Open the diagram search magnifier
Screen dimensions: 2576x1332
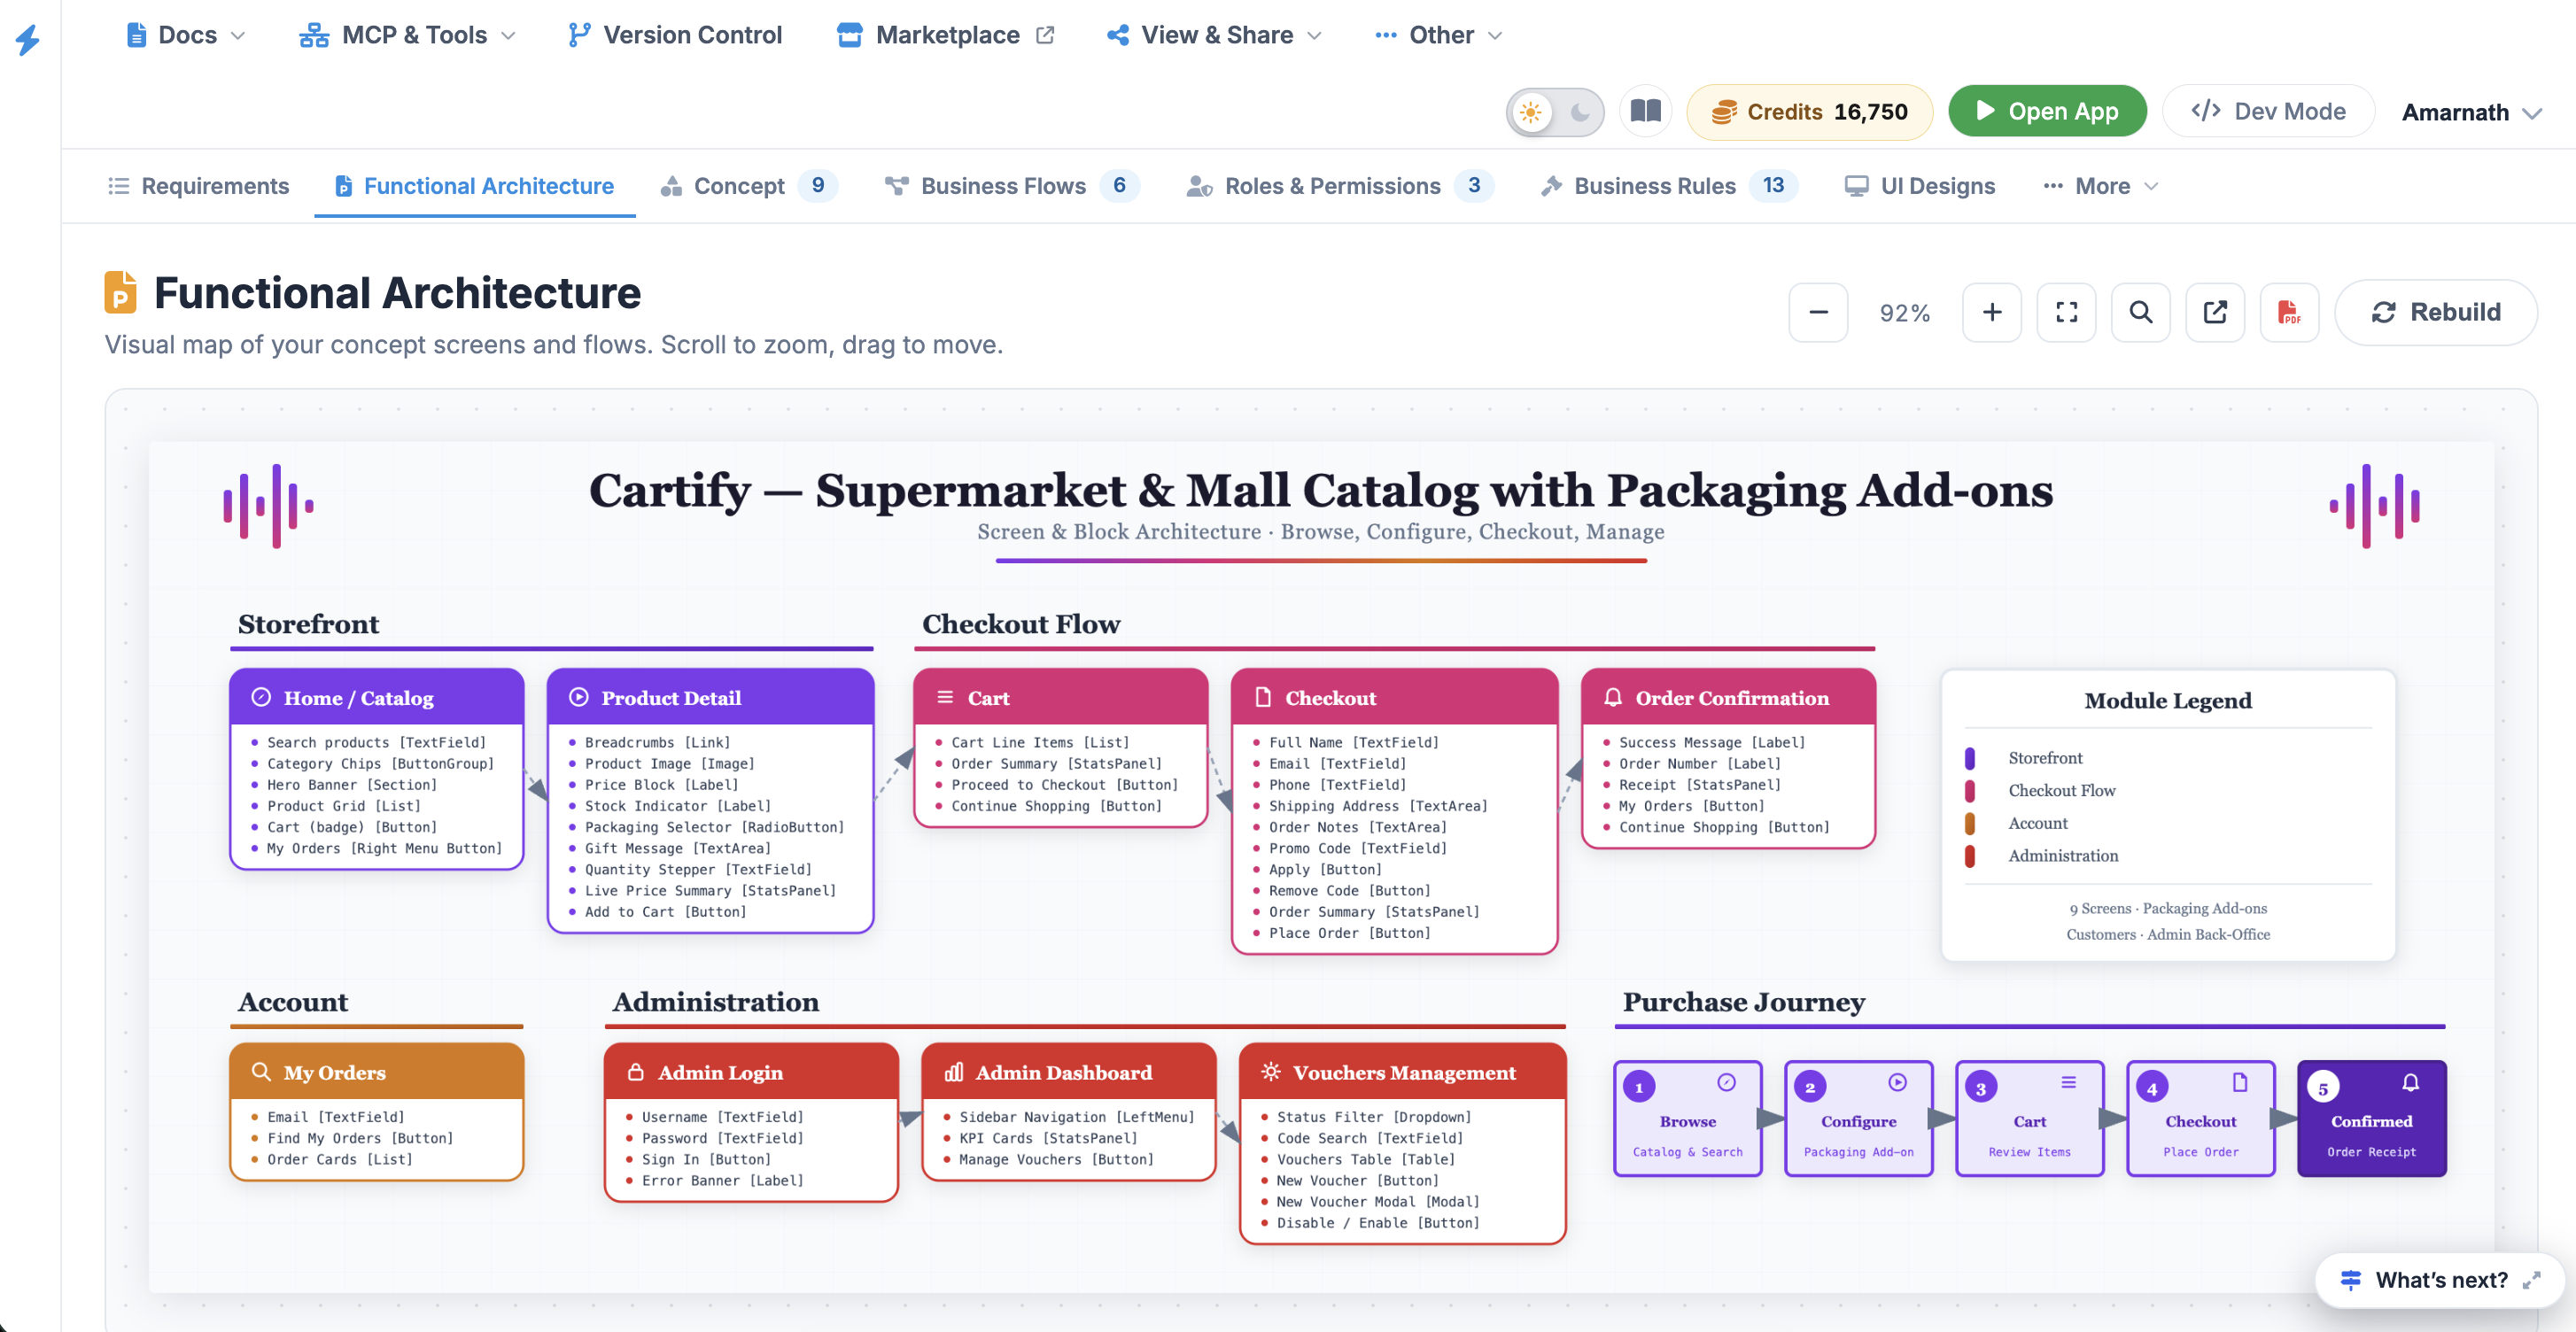tap(2140, 312)
